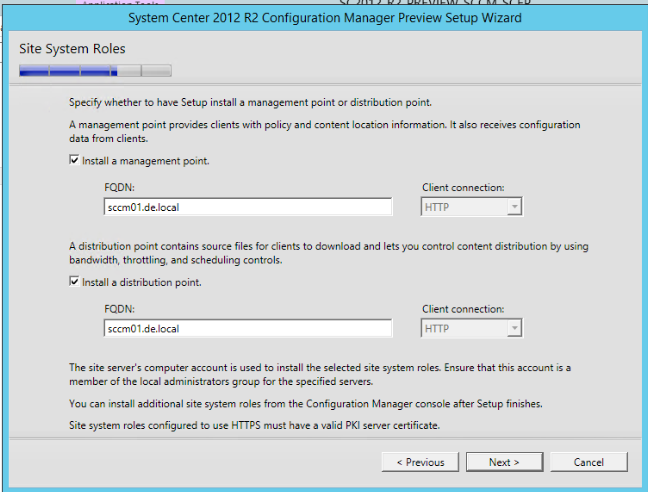Click the management point FQDN text field
This screenshot has width=648, height=492.
pos(247,207)
